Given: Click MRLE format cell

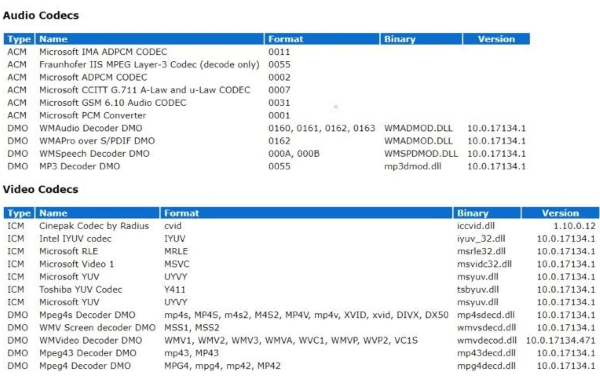Looking at the screenshot, I should [176, 251].
